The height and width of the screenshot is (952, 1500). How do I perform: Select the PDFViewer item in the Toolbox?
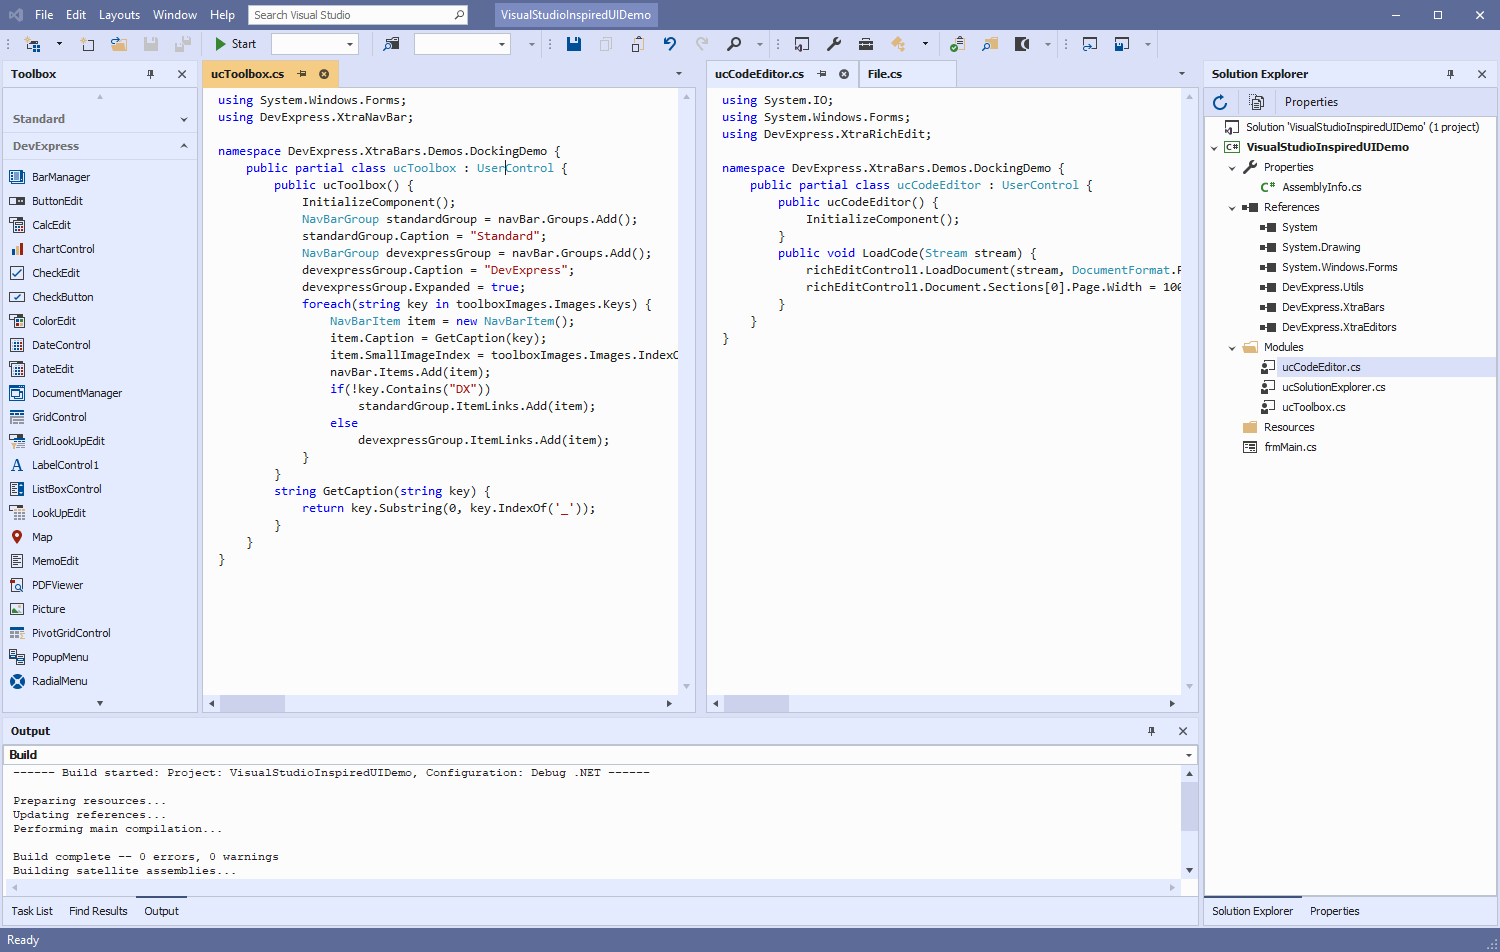[59, 584]
